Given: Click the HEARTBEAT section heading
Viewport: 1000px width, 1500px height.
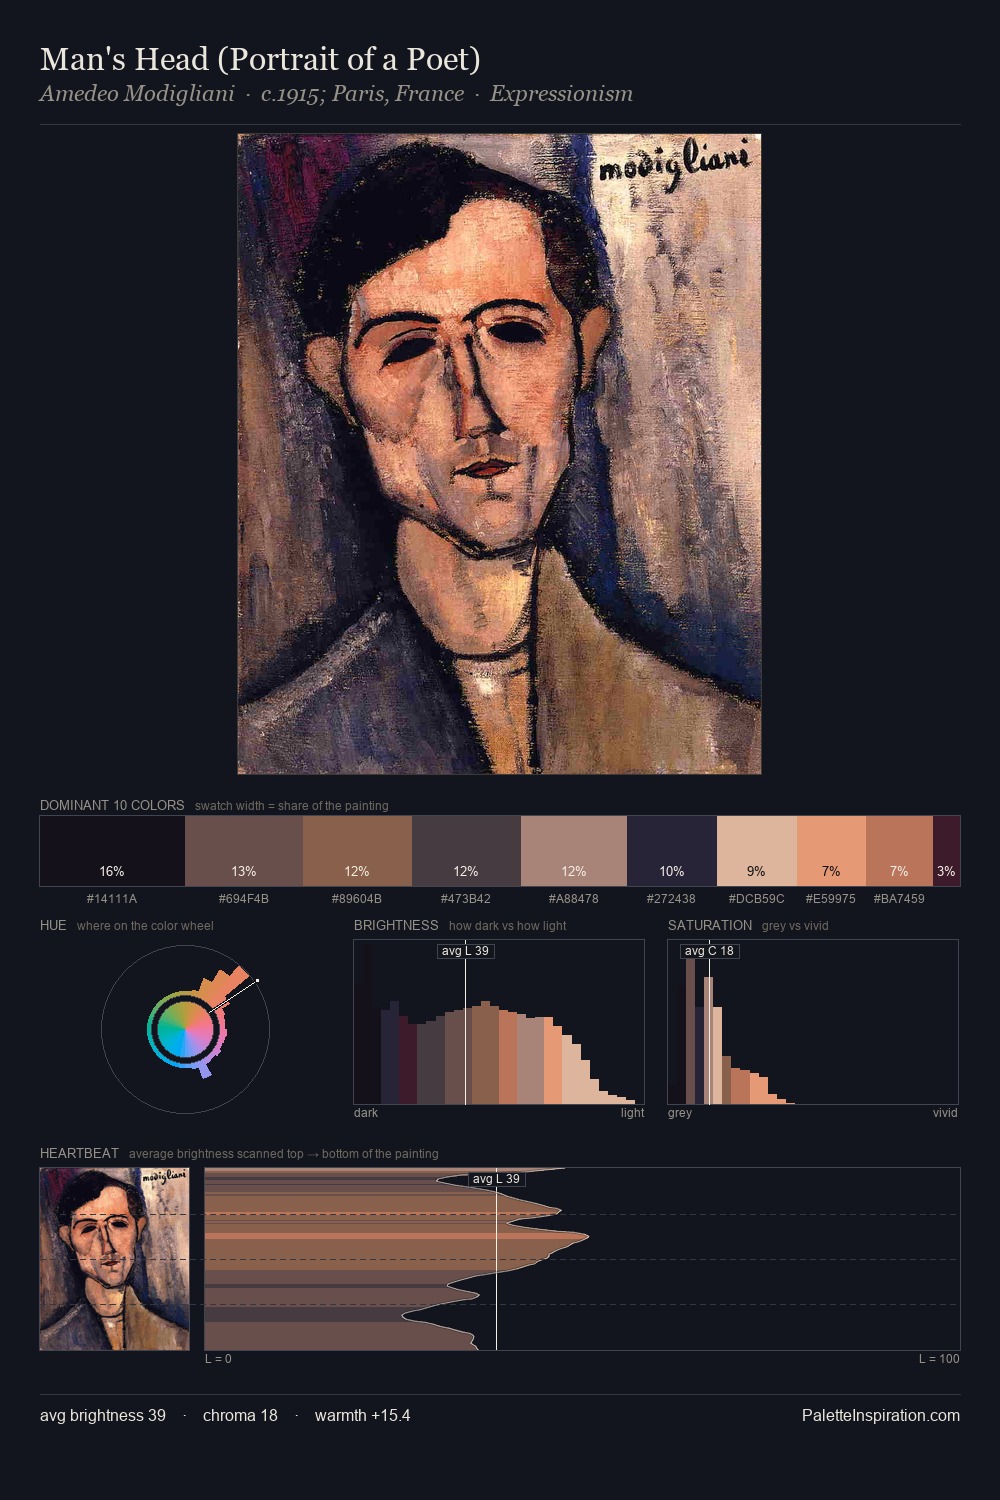Looking at the screenshot, I should point(79,1153).
